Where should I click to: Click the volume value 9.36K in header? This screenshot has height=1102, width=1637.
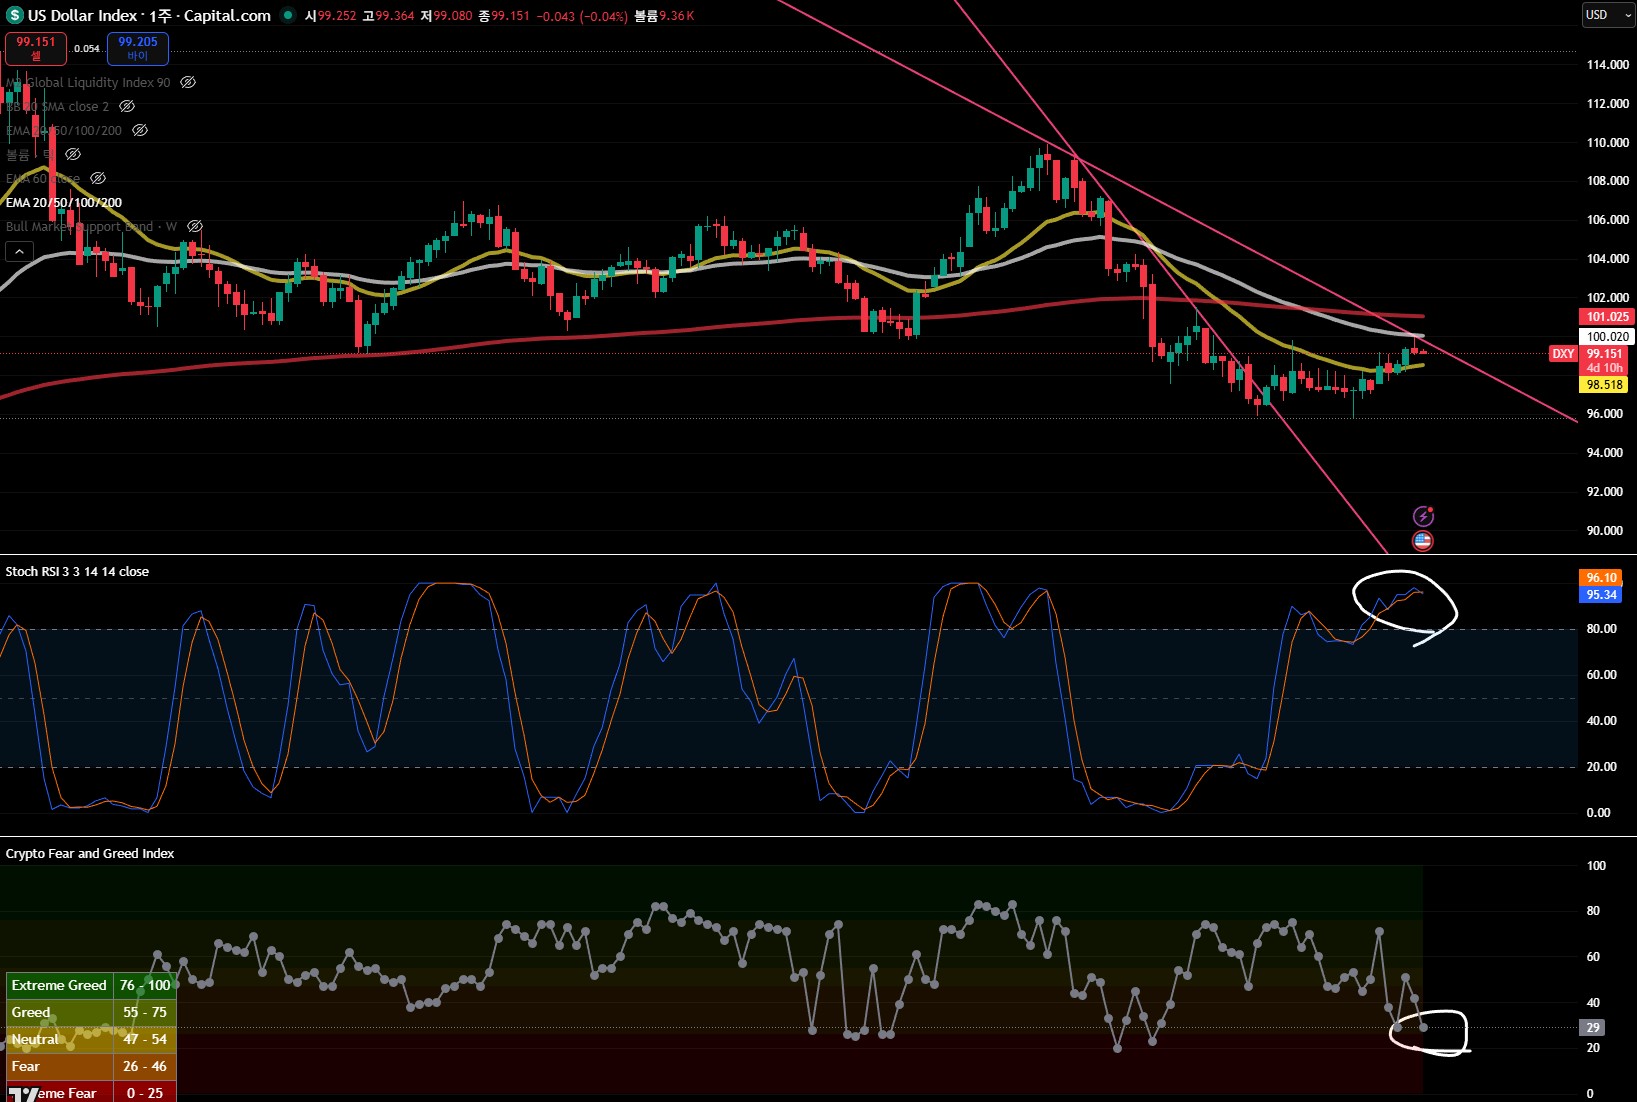click(x=677, y=15)
